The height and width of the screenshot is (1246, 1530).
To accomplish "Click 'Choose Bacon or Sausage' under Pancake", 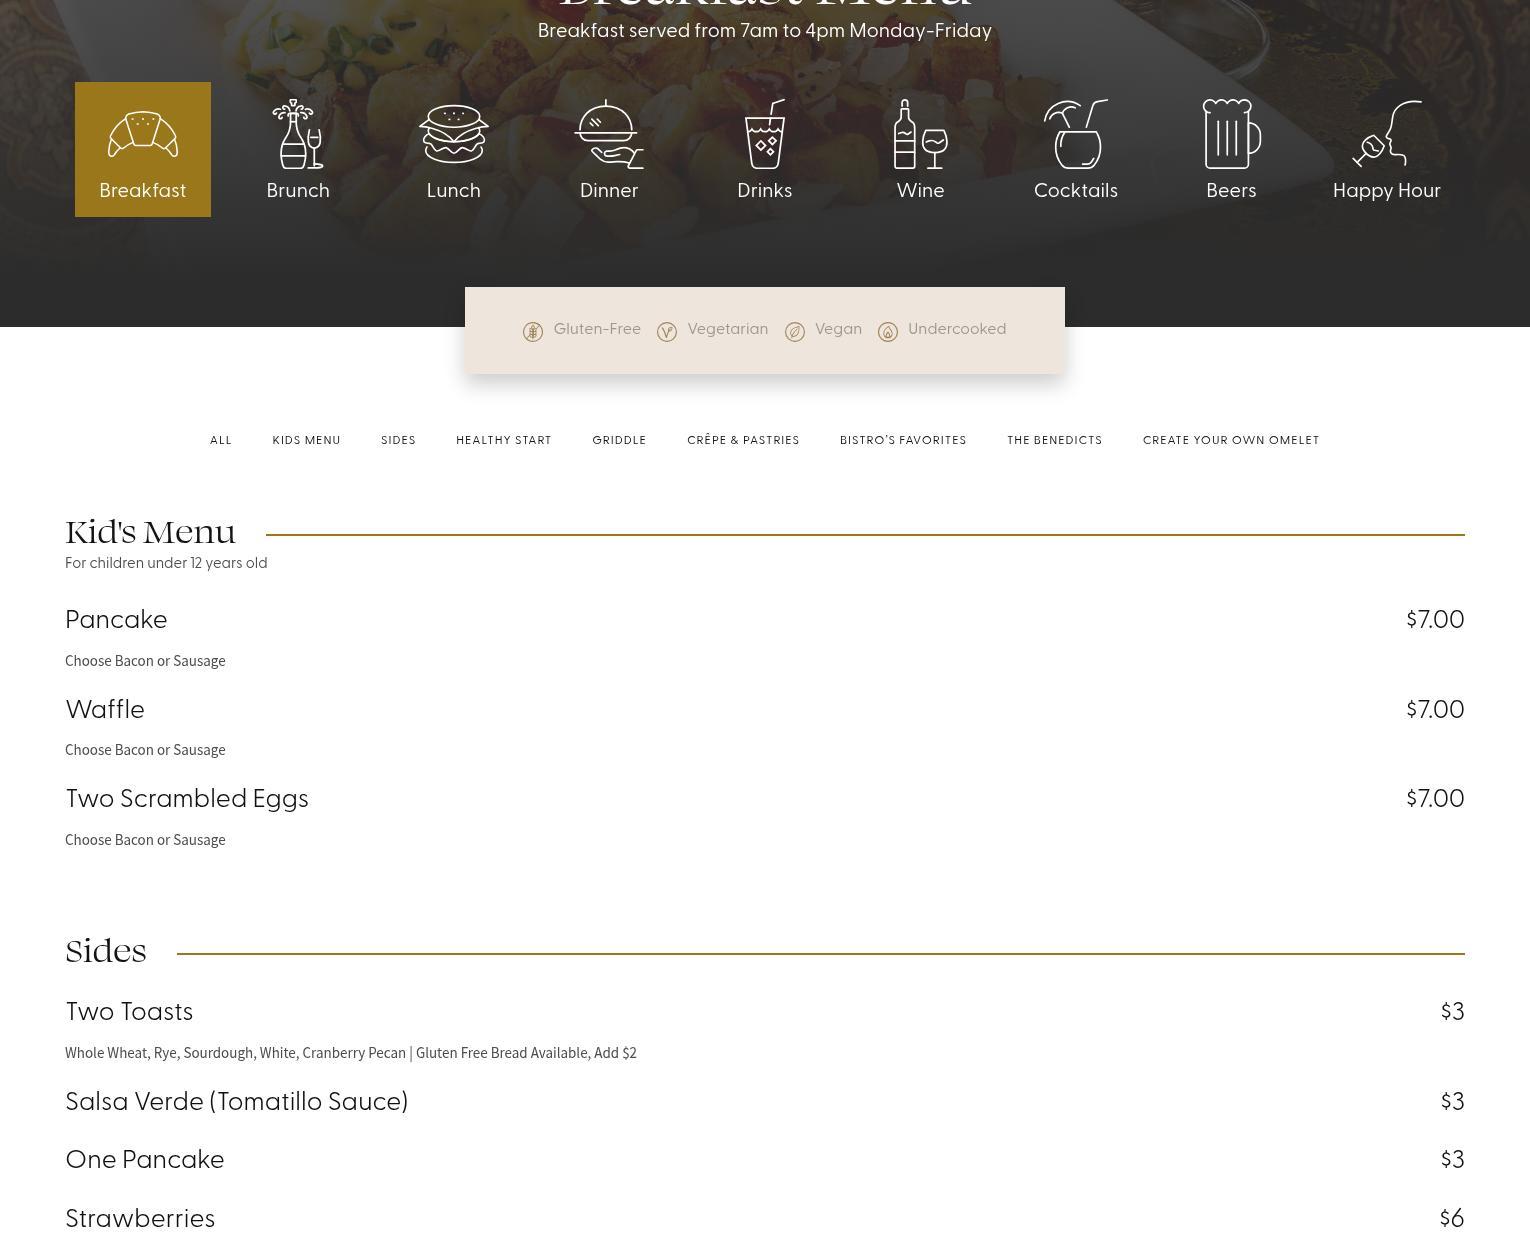I will click(145, 661).
